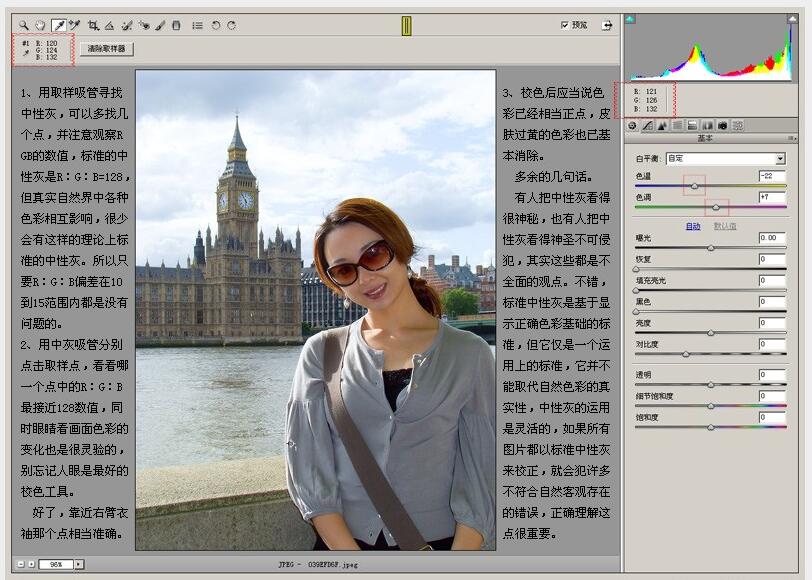Image resolution: width=812 pixels, height=580 pixels.
Task: Open the Camera Calibration tab
Action: 721,125
